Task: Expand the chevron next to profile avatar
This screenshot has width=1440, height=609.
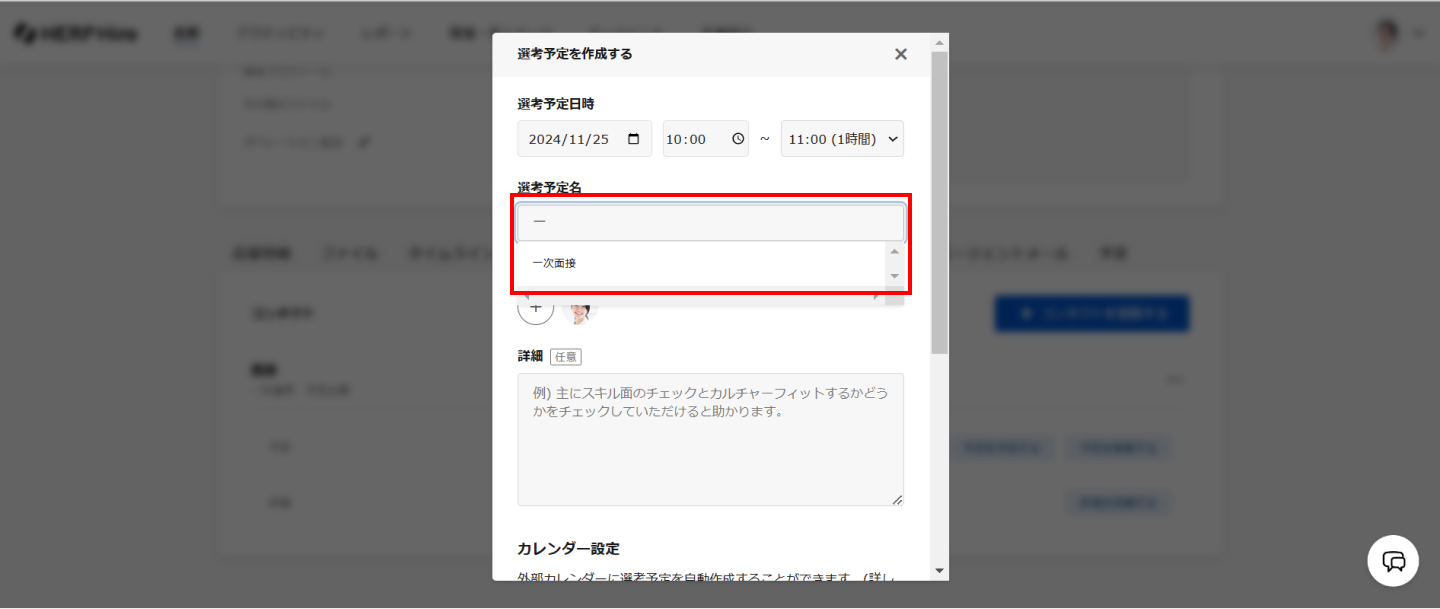Action: (1418, 34)
